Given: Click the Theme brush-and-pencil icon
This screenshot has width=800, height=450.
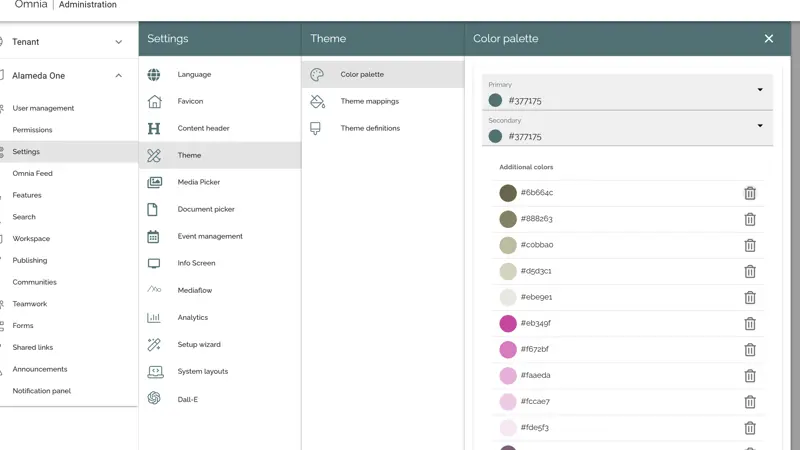Looking at the screenshot, I should click(154, 155).
